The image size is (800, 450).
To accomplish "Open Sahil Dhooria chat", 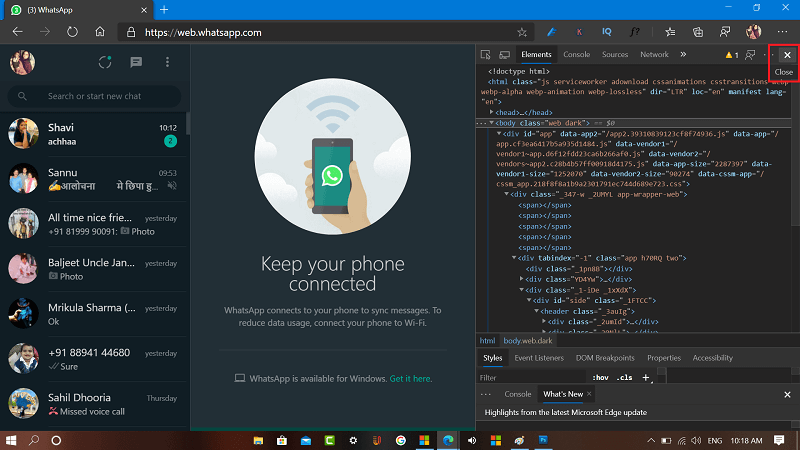I will [94, 404].
